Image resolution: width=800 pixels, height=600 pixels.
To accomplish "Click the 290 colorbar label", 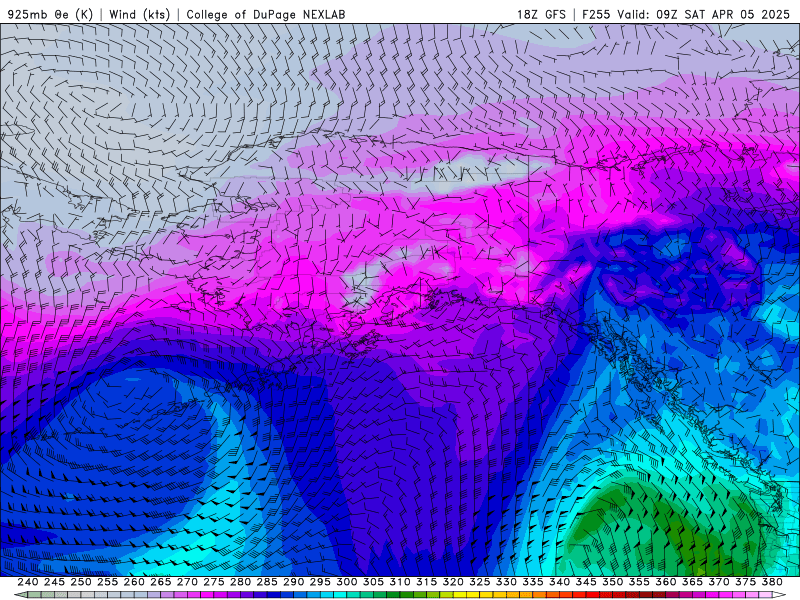I will click(293, 582).
